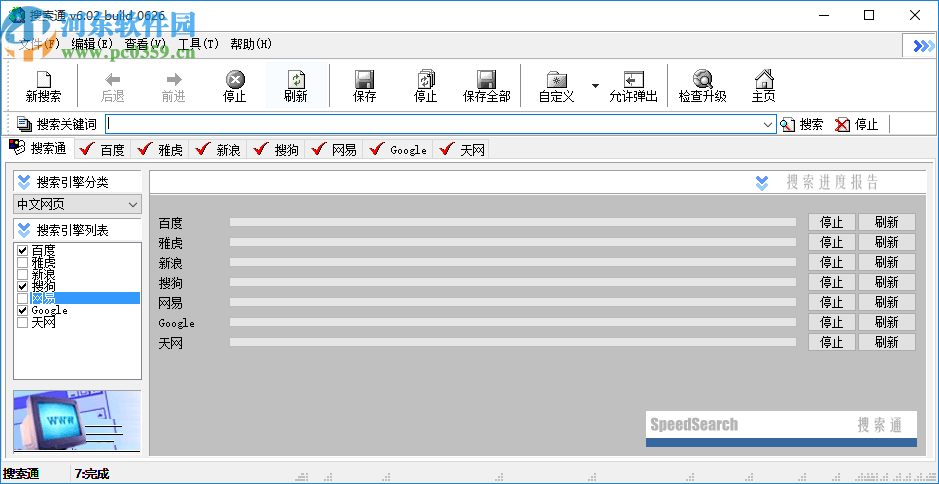Click the 检查升级 (Check Upgrade) icon
939x484 pixels.
[x=702, y=86]
